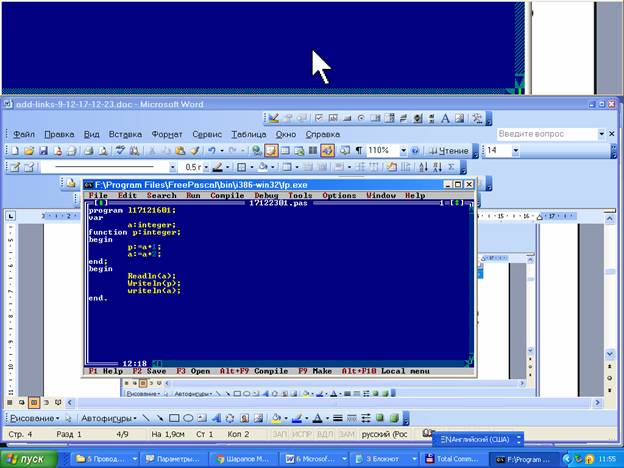
Task: Click the 3-D Style green cube icon
Action: (394, 418)
